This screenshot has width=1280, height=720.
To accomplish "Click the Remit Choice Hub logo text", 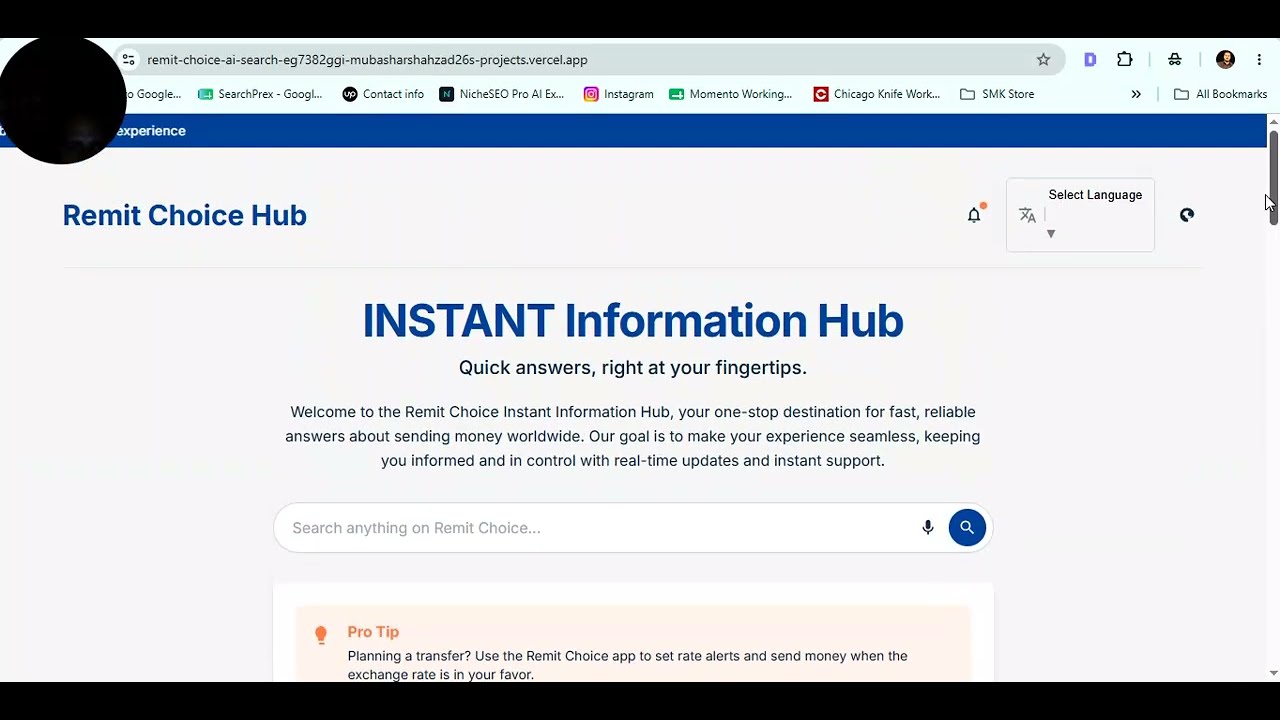I will [185, 215].
